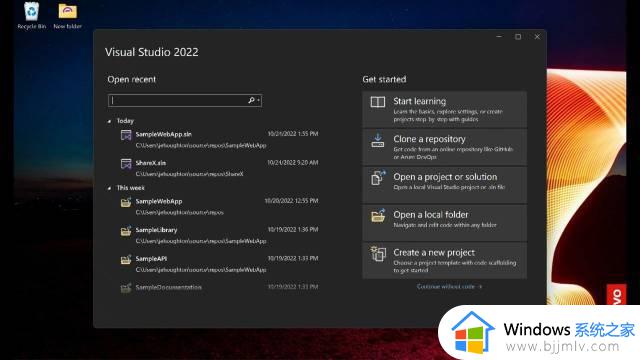Click the SampleDocumentation folder icon
Viewport: 640px width, 360px height.
coord(126,288)
